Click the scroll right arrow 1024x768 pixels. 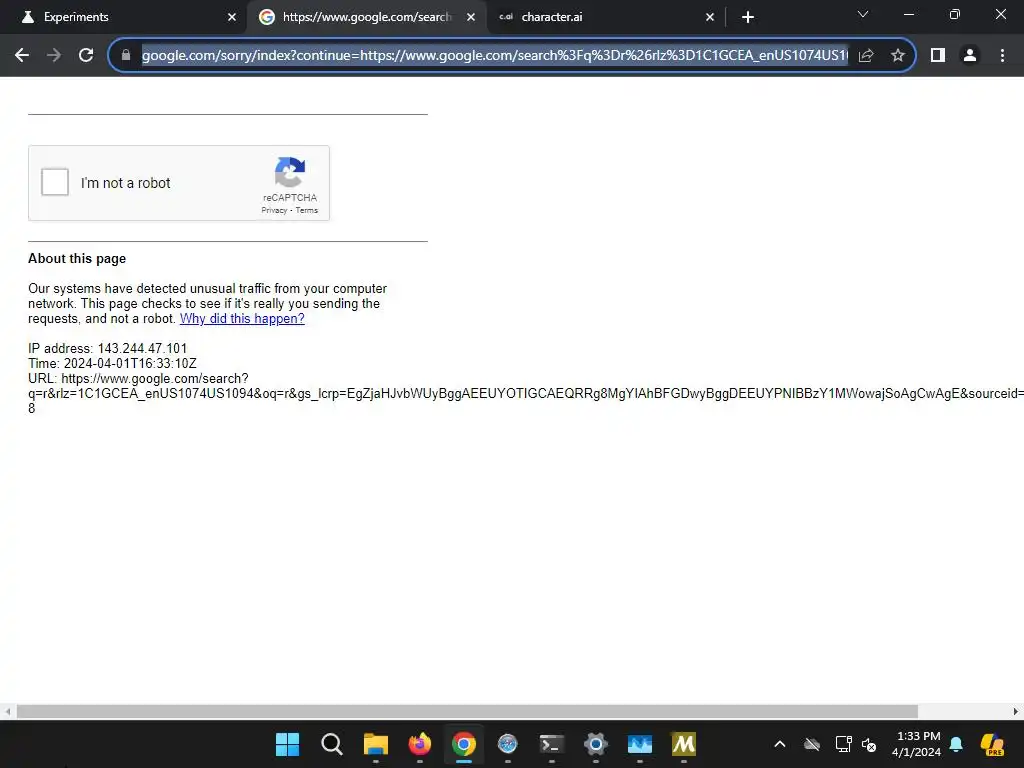coord(1016,711)
